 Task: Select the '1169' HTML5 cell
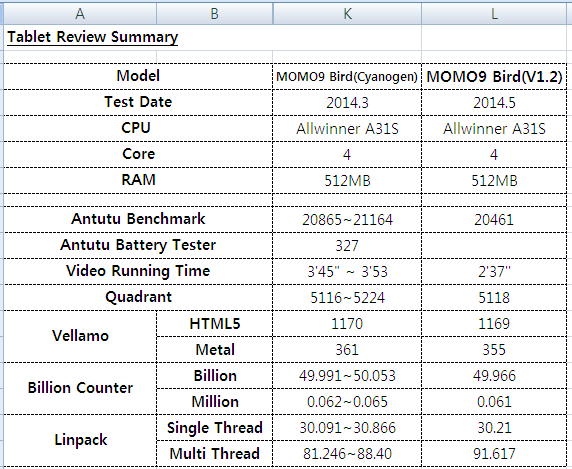[x=494, y=324]
